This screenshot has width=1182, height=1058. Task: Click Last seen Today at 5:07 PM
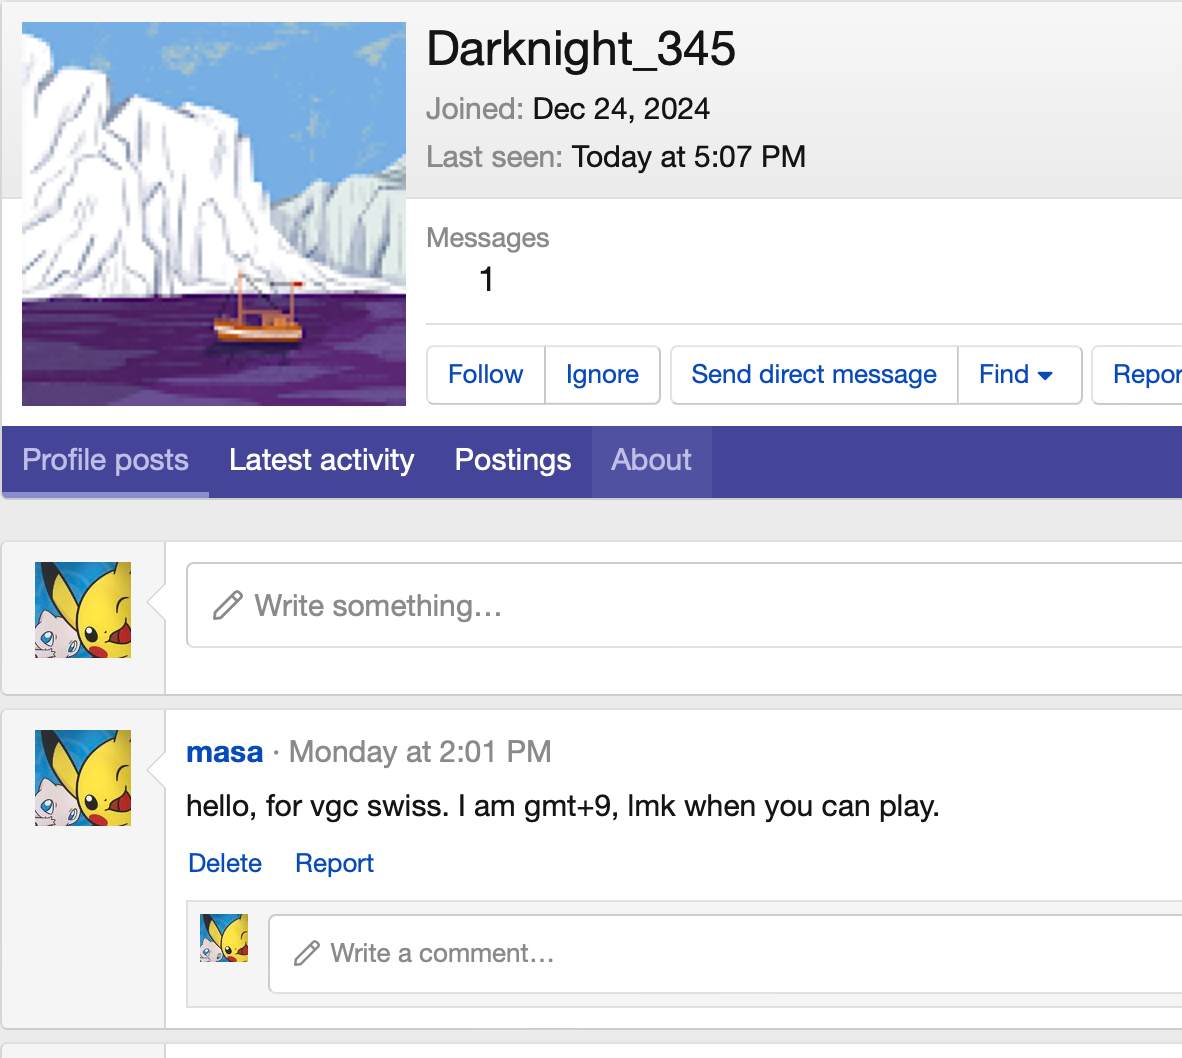688,157
